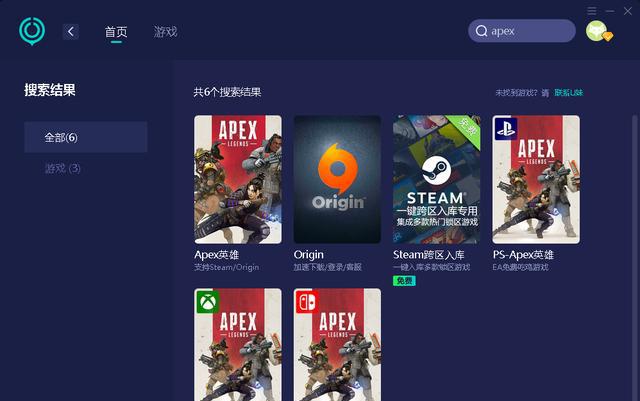Open the Switch Apex Legends cover
The height and width of the screenshot is (401, 640).
pyautogui.click(x=337, y=345)
